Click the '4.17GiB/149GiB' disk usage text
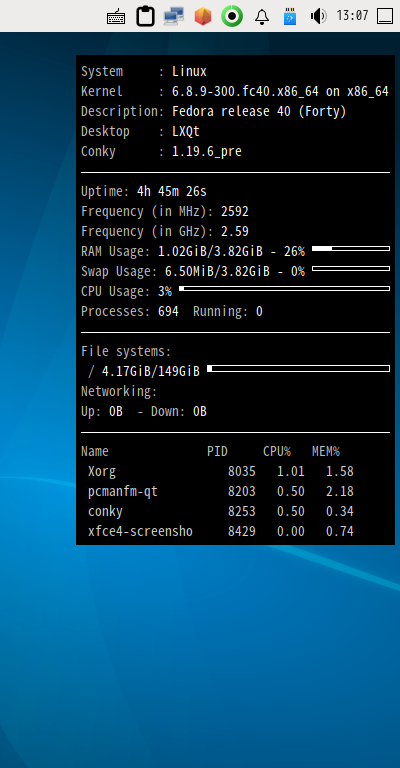 point(151,372)
